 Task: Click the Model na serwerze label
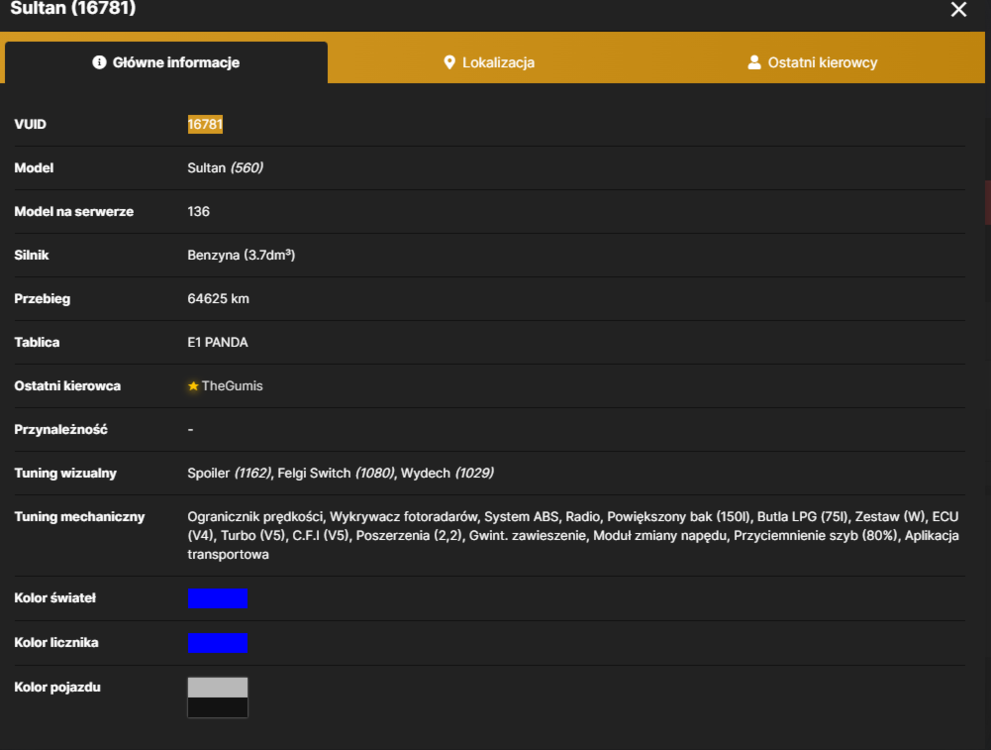(74, 212)
